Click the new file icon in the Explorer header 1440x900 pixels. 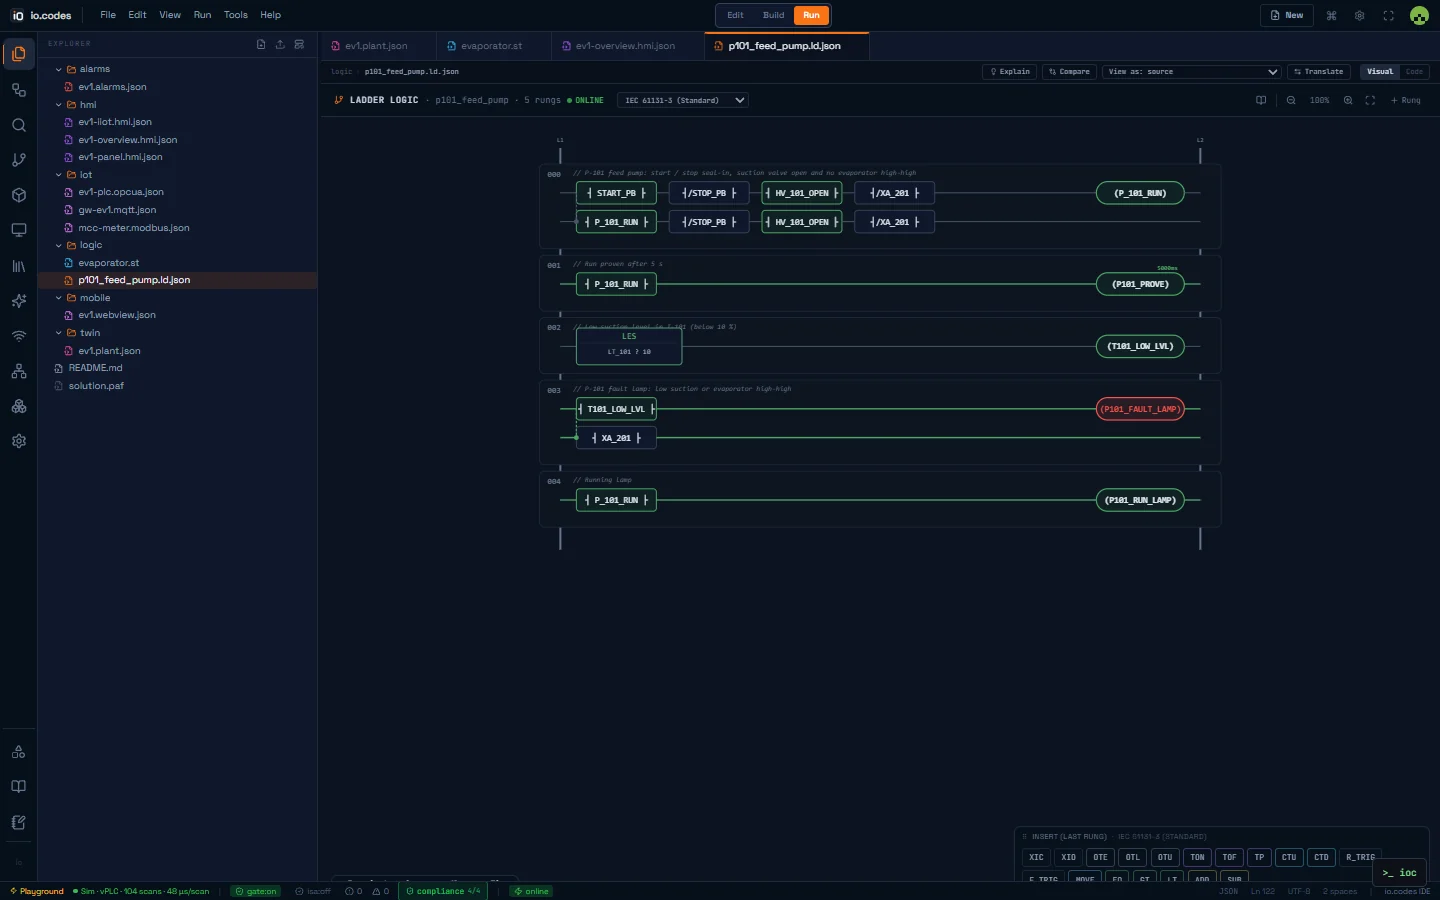click(x=261, y=44)
